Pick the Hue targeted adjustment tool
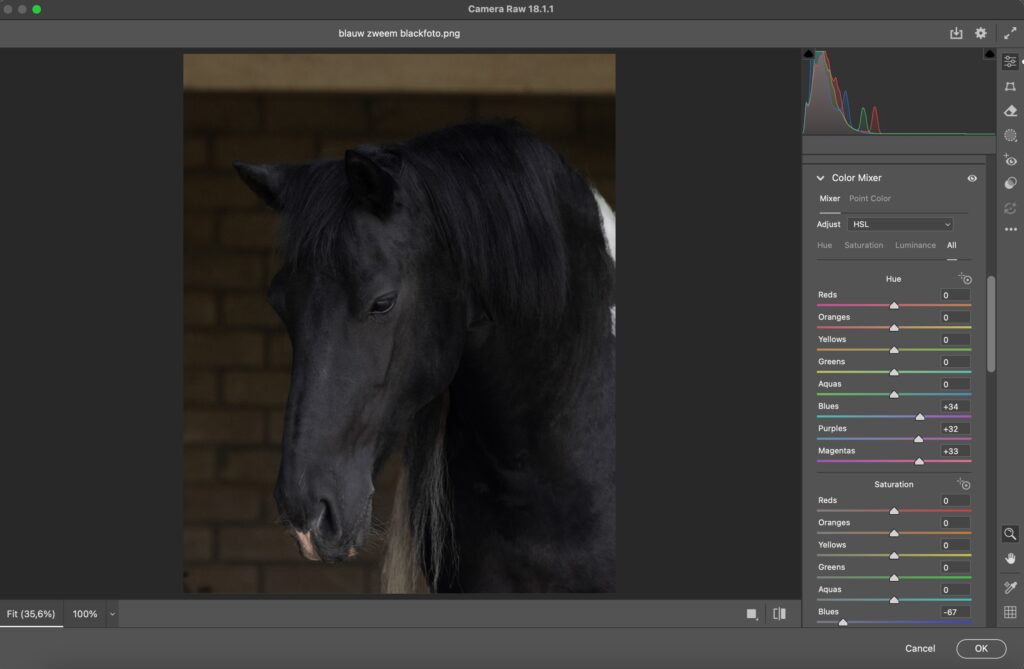The width and height of the screenshot is (1024, 669). click(965, 279)
